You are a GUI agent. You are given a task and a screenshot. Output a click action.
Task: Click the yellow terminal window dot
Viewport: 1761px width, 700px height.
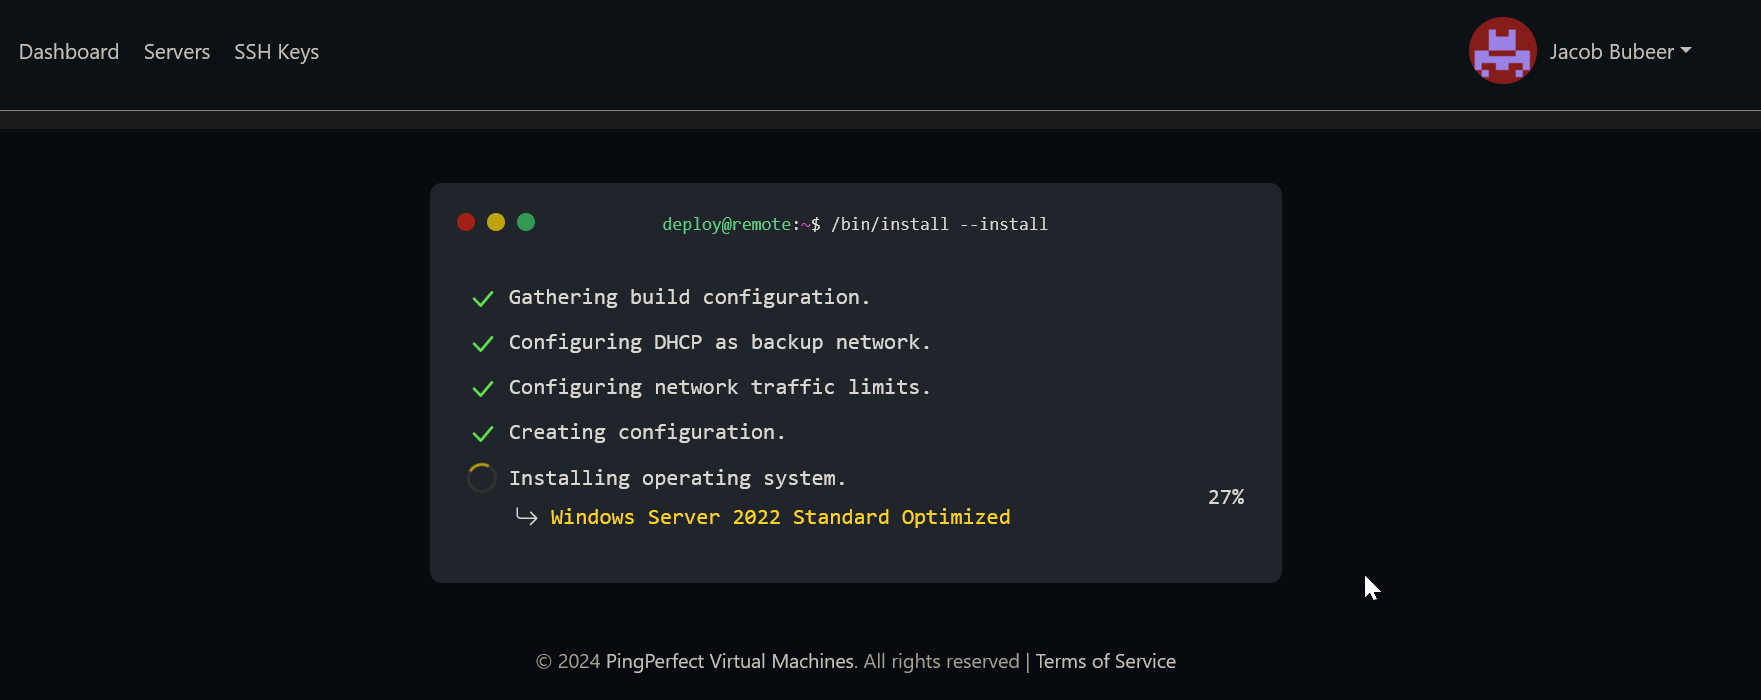496,222
